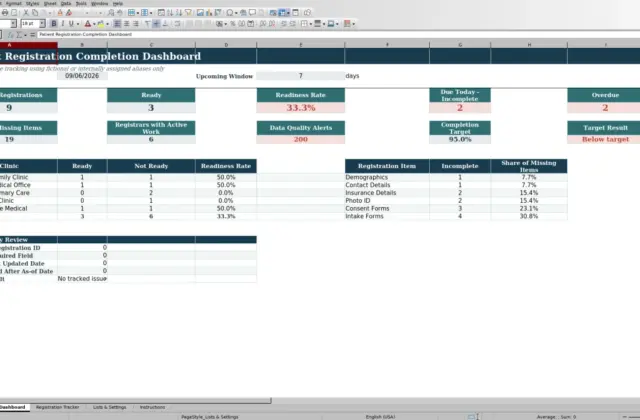Click the Print icon in toolbar

(5, 13)
